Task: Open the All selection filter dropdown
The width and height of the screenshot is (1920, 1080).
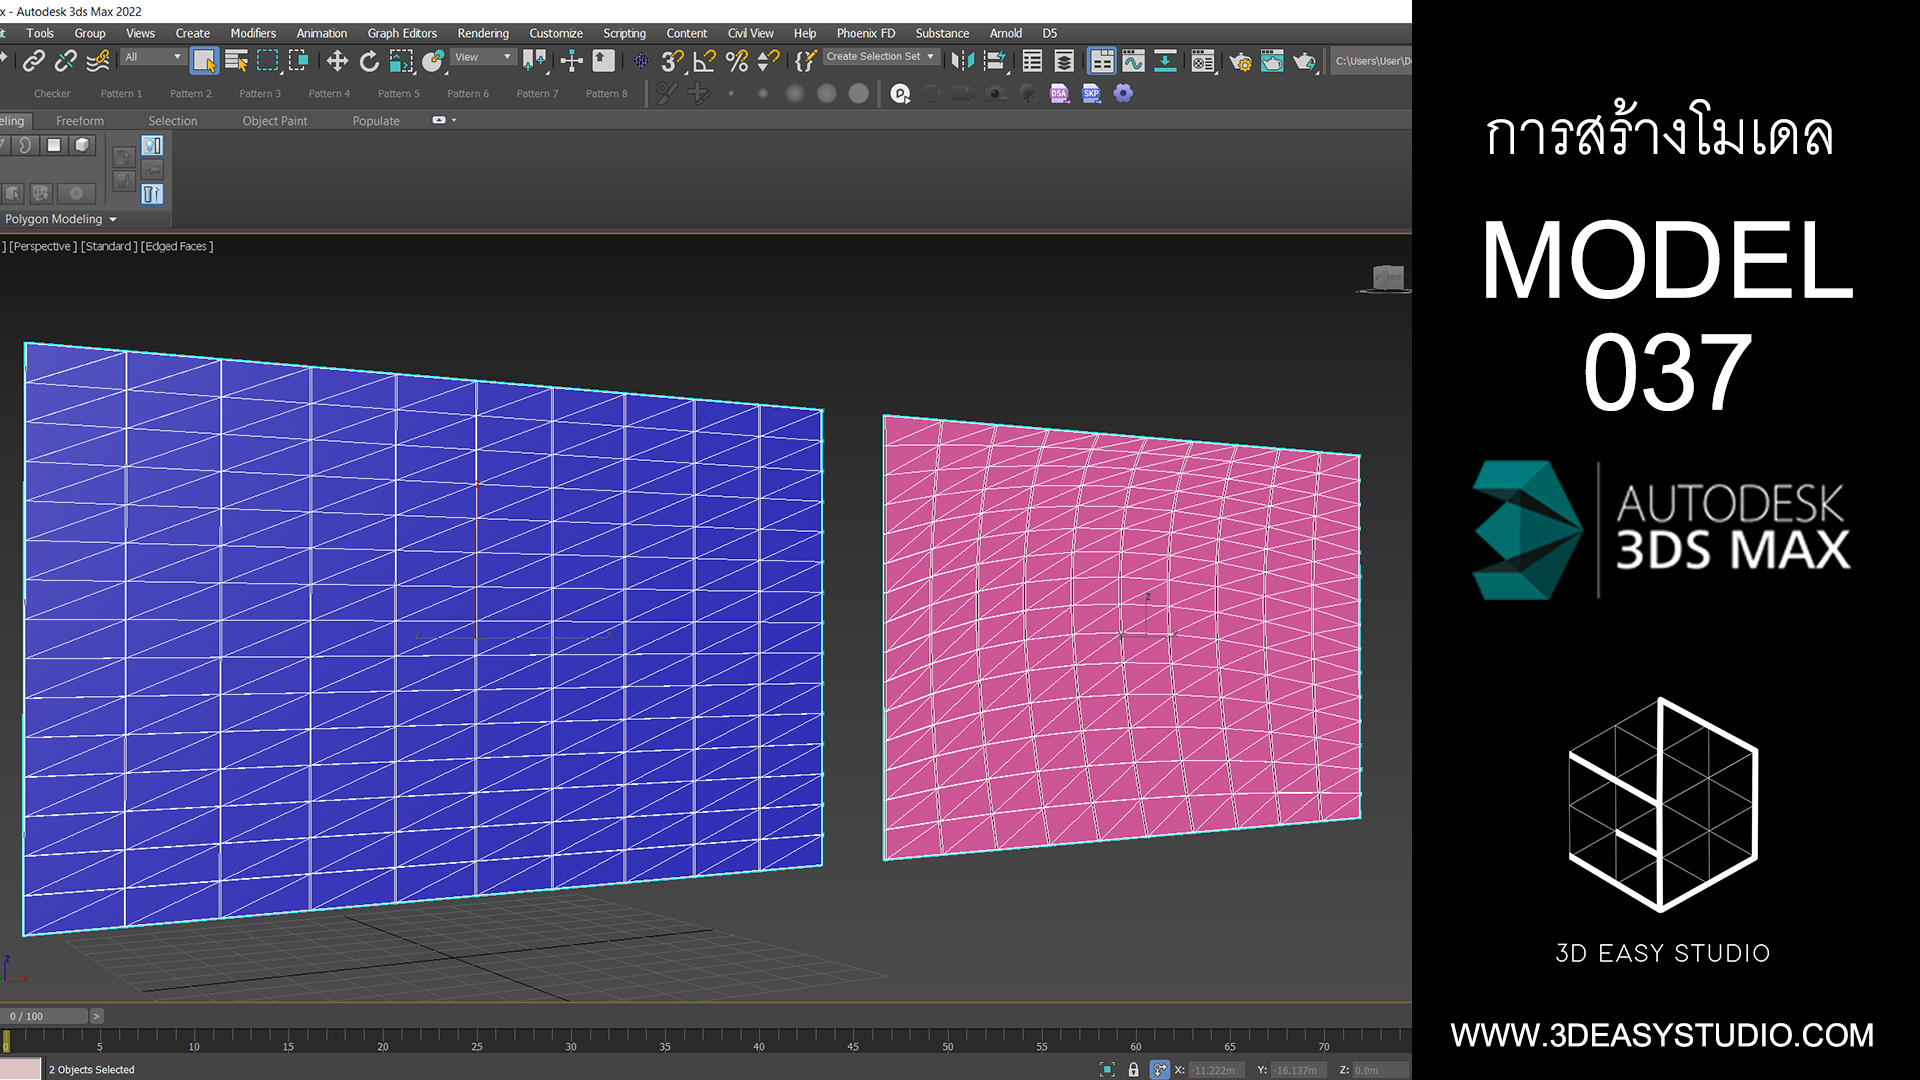Action: (152, 57)
